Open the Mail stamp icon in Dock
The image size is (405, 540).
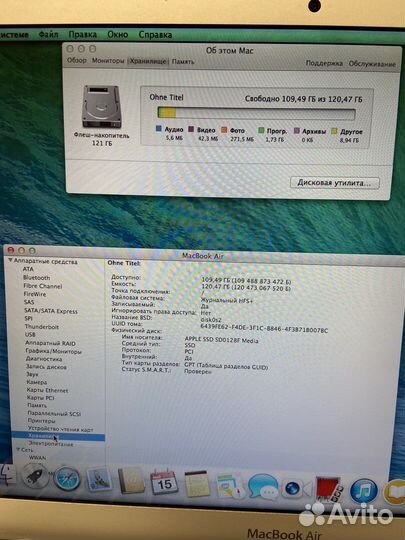pos(99,480)
